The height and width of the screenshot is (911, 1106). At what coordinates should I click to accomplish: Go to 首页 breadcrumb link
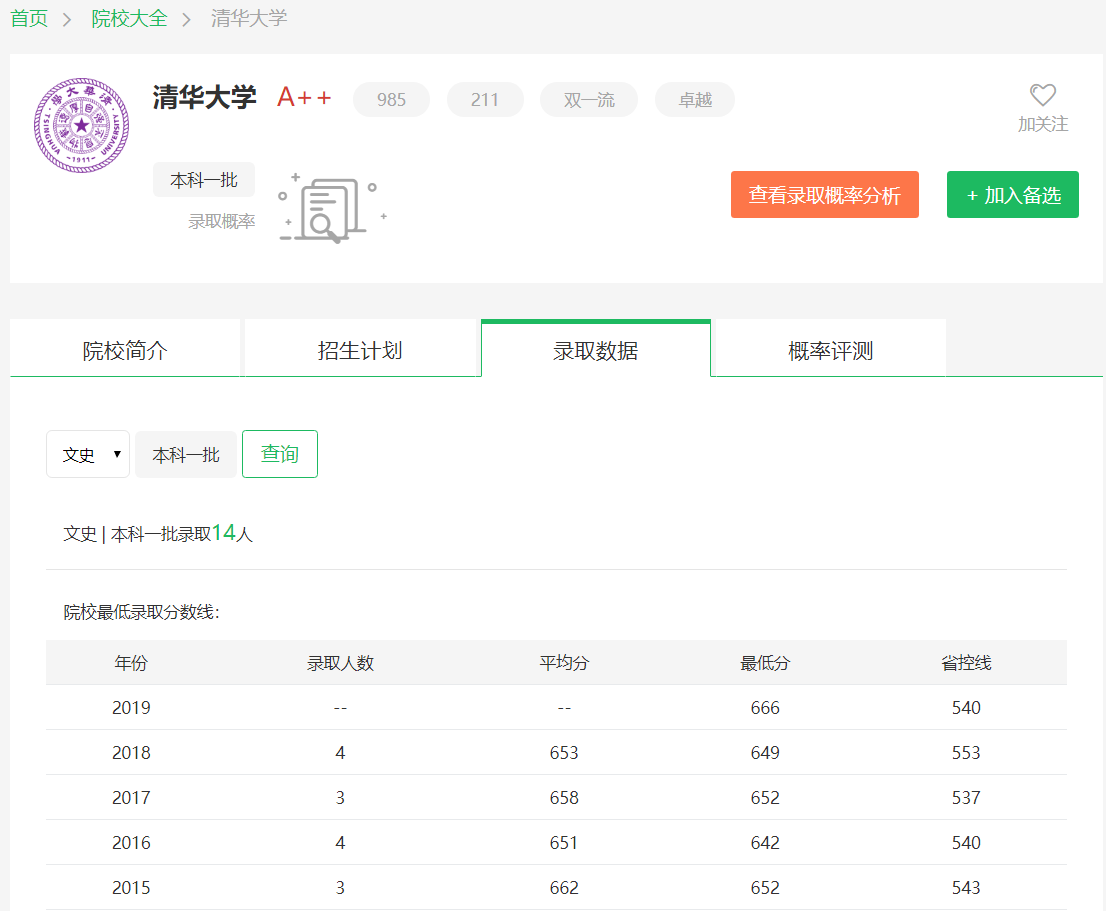[x=29, y=18]
